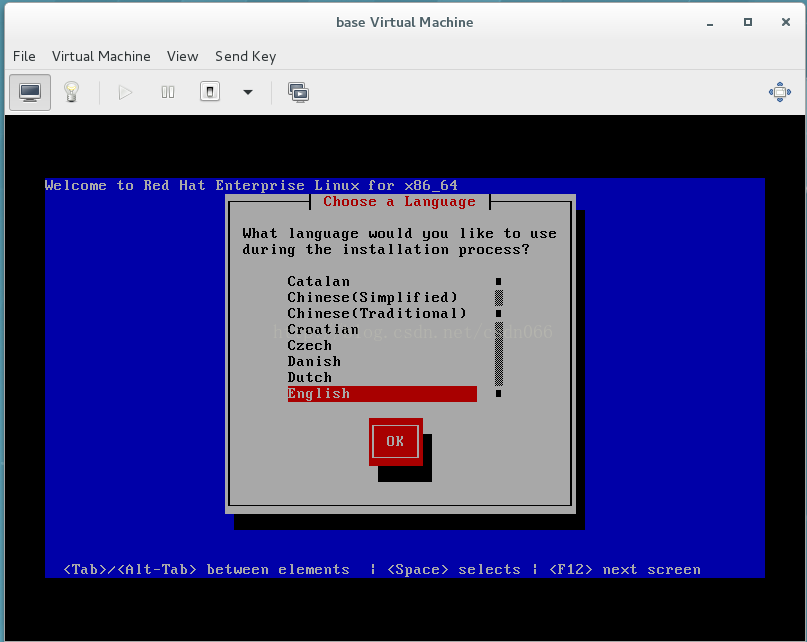
Task: Manage VM snapshots icon
Action: pos(299,93)
